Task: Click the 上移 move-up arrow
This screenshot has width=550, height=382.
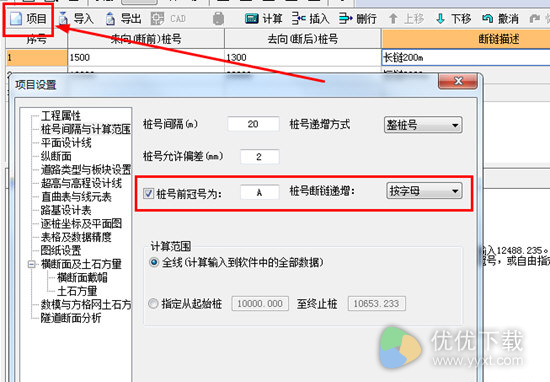Action: tap(393, 19)
